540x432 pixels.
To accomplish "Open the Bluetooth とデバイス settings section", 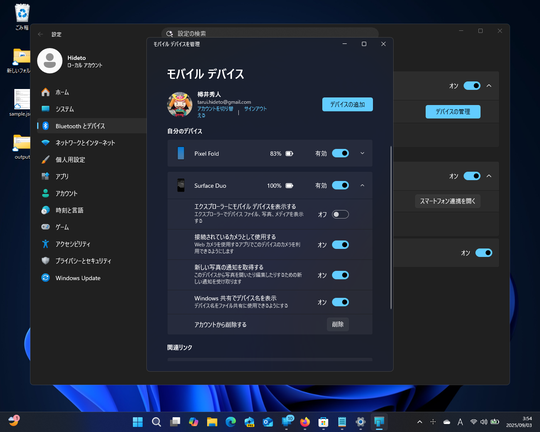I will pos(92,126).
